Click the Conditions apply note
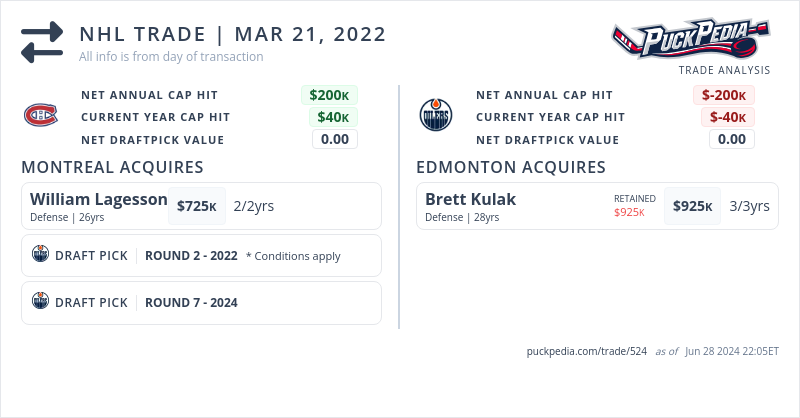The height and width of the screenshot is (418, 800). click(x=293, y=256)
